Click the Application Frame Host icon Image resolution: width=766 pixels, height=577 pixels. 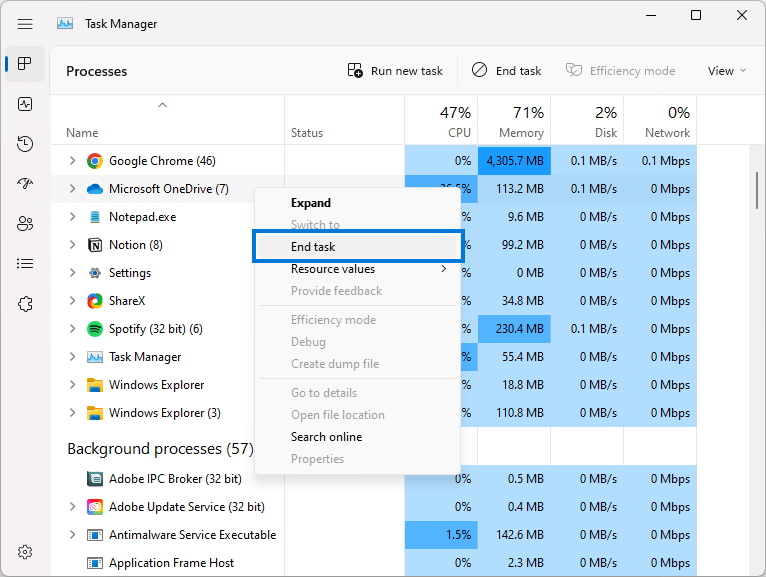coord(95,563)
